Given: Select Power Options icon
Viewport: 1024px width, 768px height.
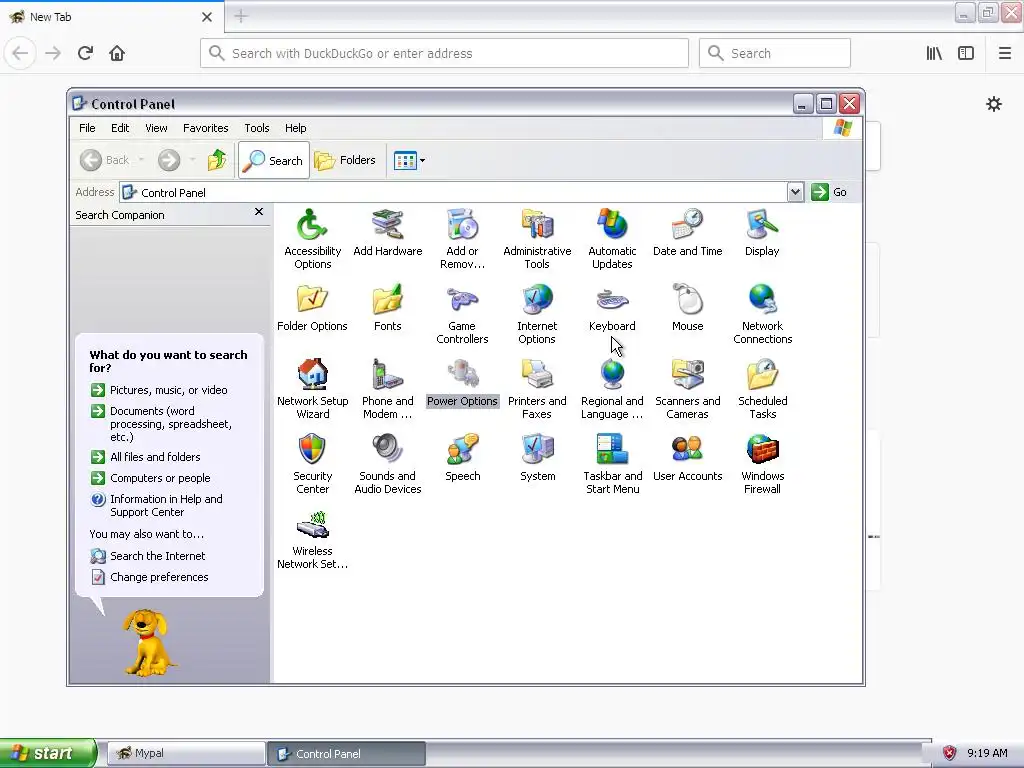Looking at the screenshot, I should click(x=462, y=383).
